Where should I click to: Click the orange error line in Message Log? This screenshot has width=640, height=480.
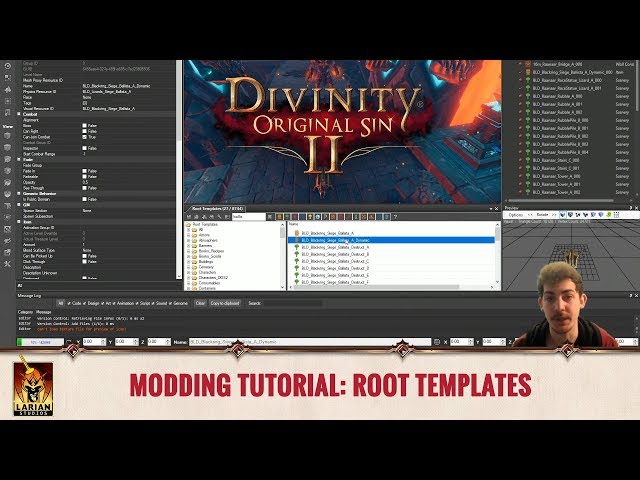tap(81, 329)
